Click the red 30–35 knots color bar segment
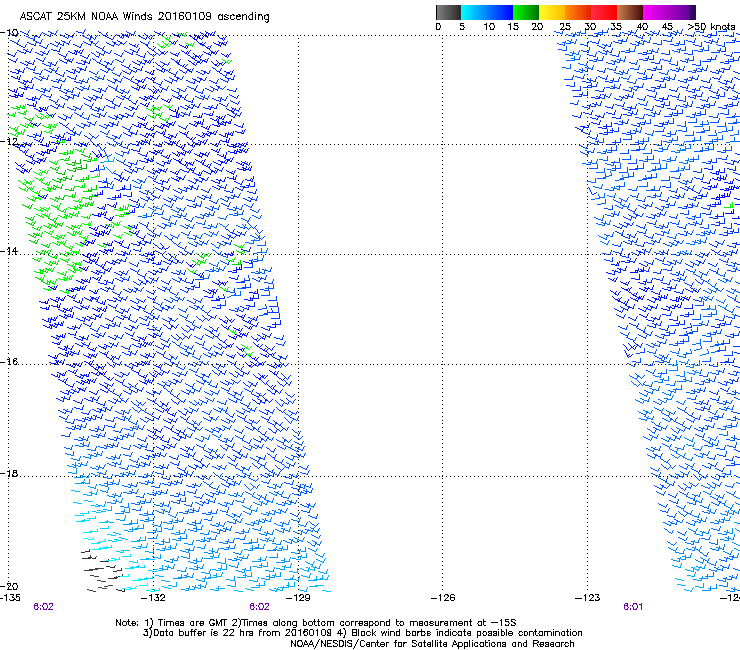Image resolution: width=740 pixels, height=650 pixels. 604,12
